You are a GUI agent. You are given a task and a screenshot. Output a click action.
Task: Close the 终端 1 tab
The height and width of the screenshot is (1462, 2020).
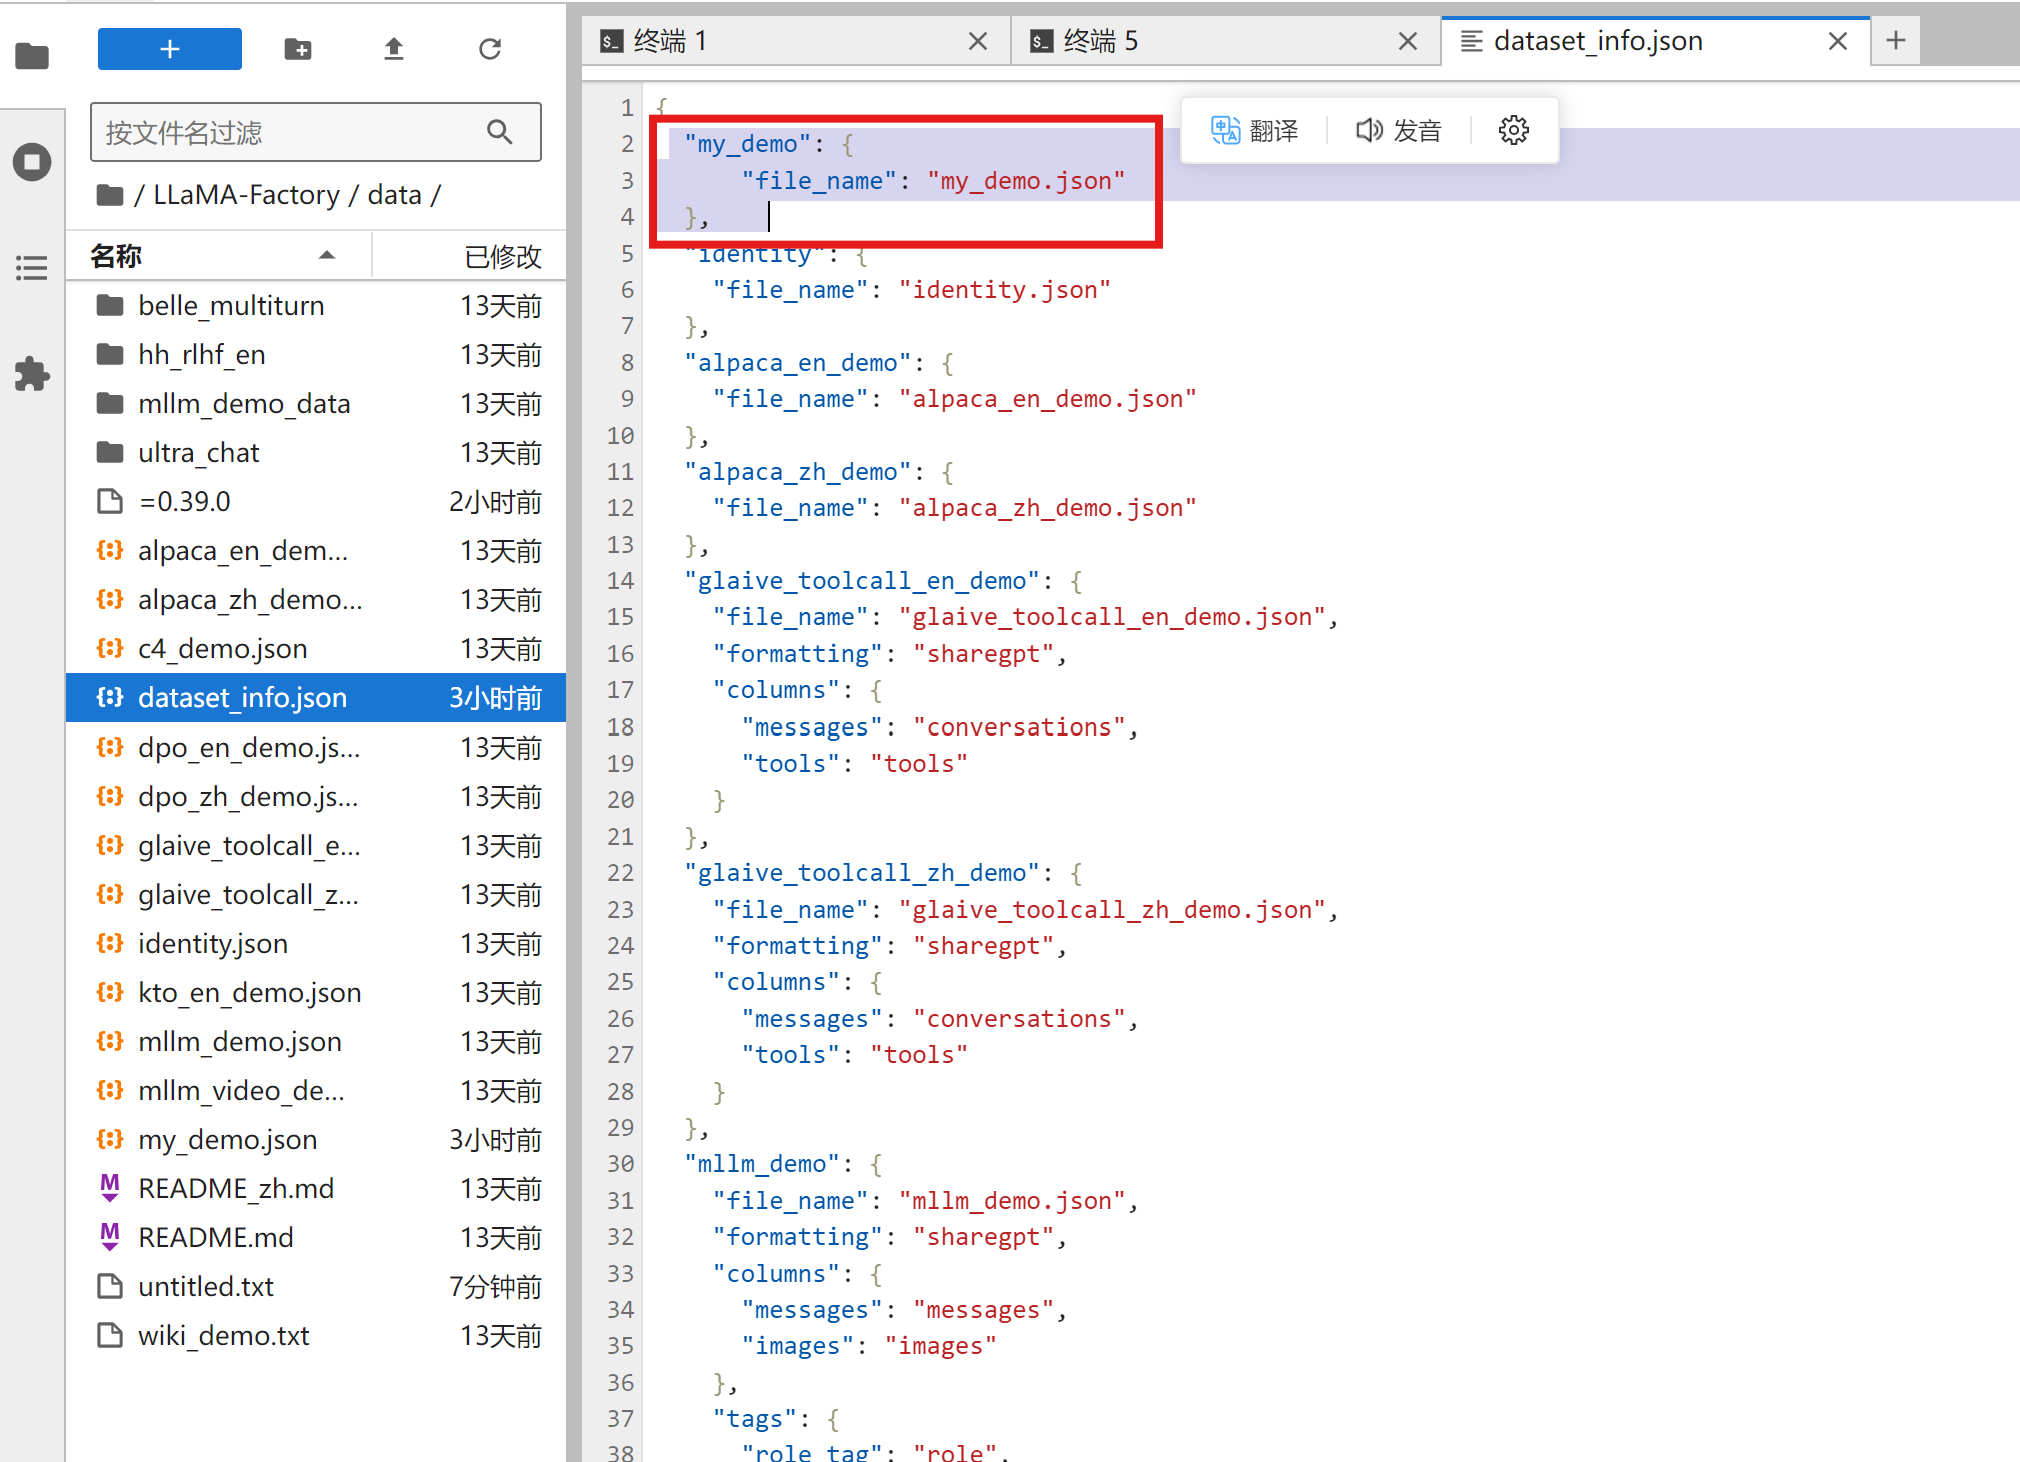click(978, 41)
